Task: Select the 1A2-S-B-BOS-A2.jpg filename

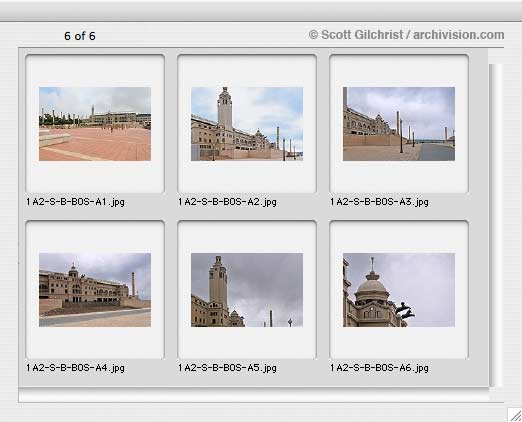Action: (x=227, y=202)
